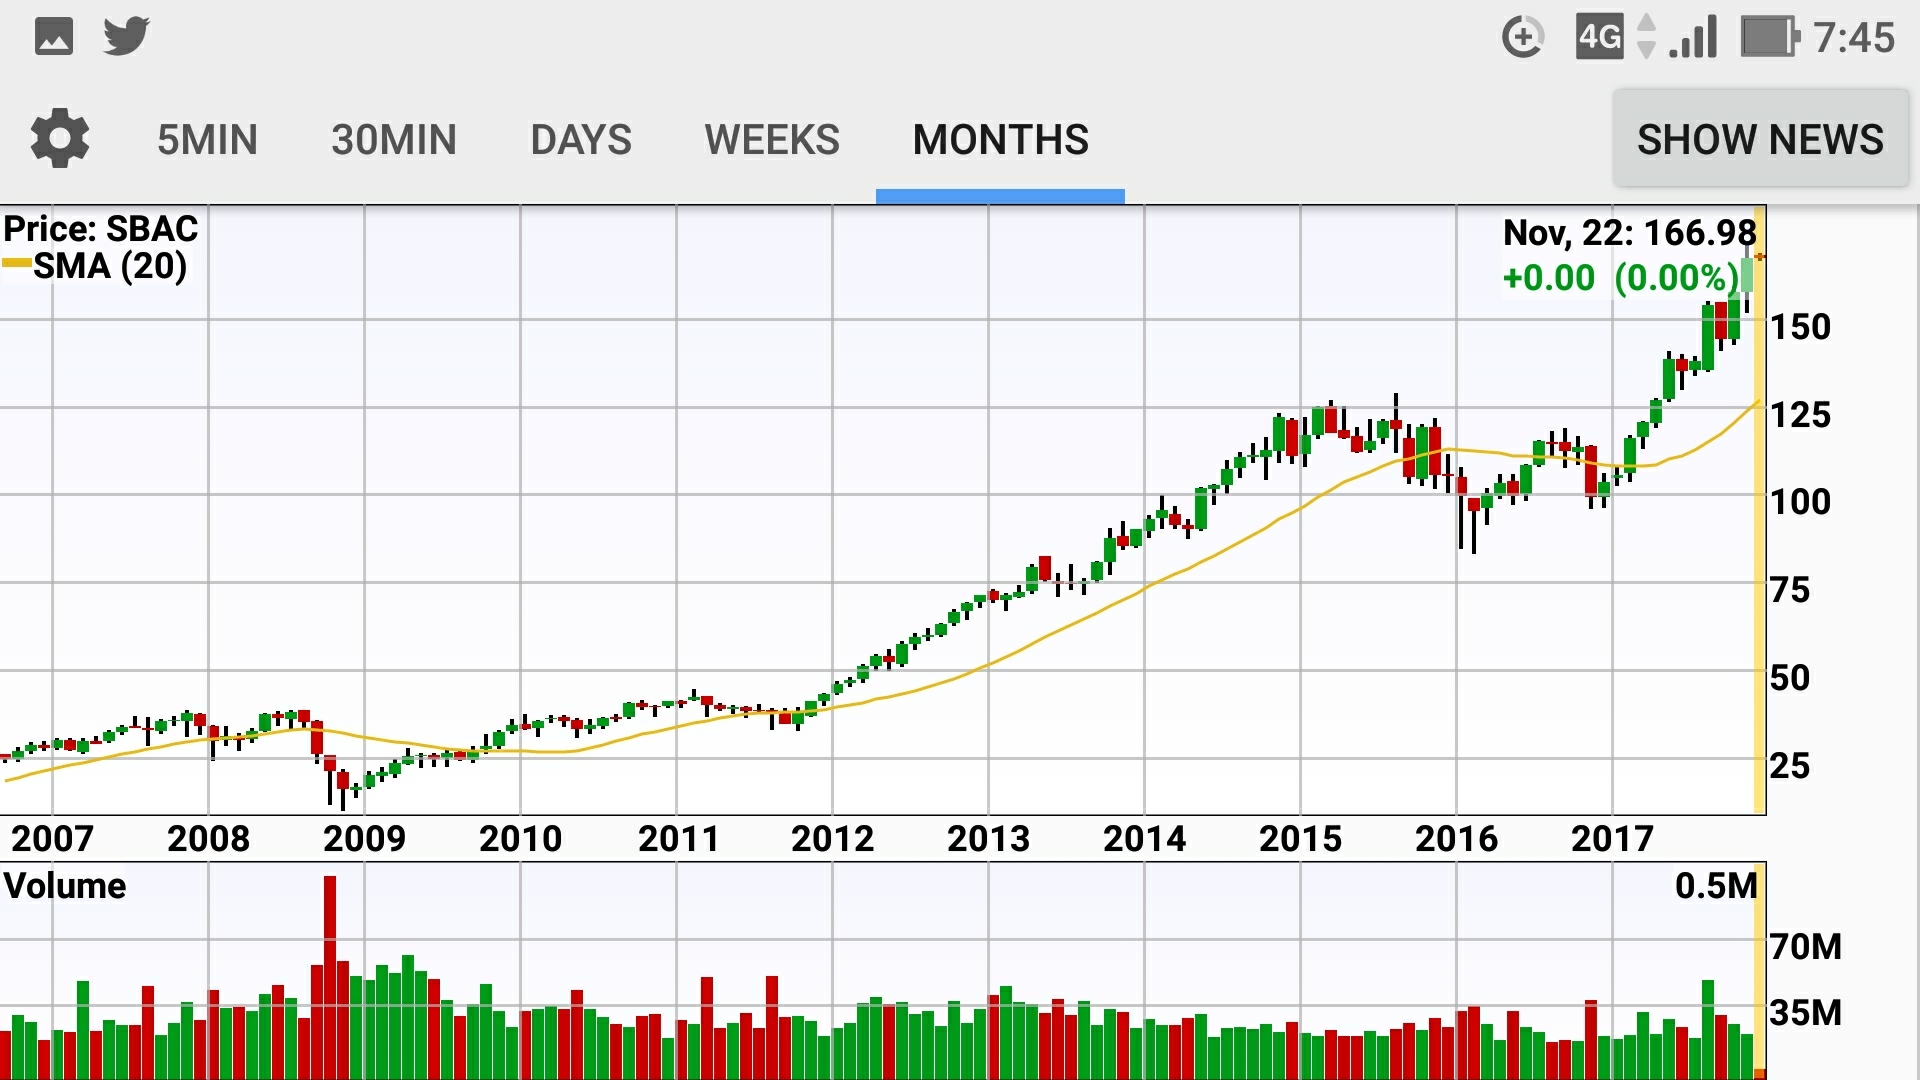This screenshot has height=1080, width=1920.
Task: Tap the 0.5M current volume value
Action: pos(1716,886)
